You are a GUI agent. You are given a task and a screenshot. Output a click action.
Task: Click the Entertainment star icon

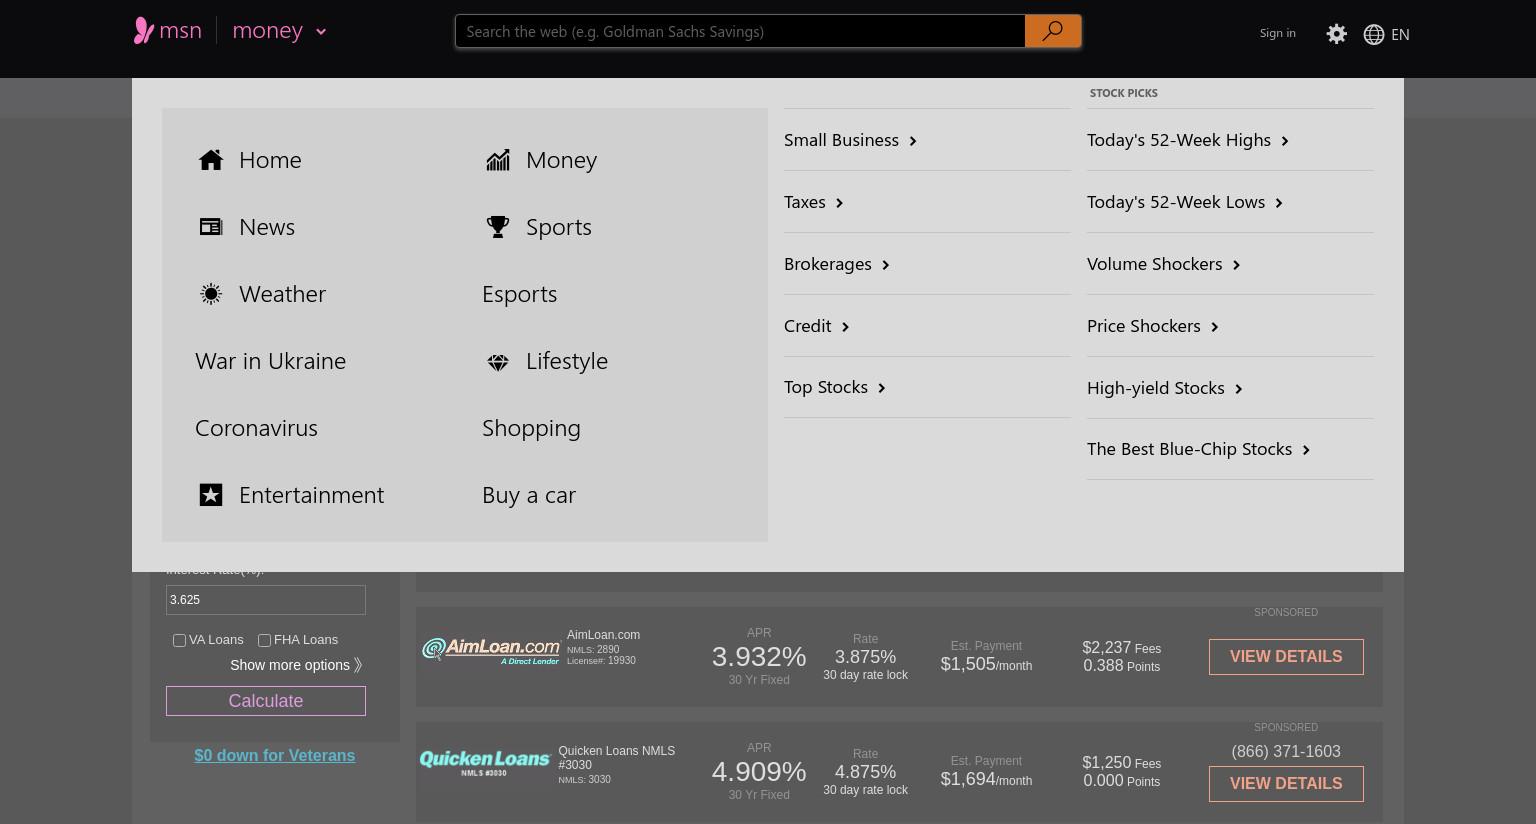(210, 495)
